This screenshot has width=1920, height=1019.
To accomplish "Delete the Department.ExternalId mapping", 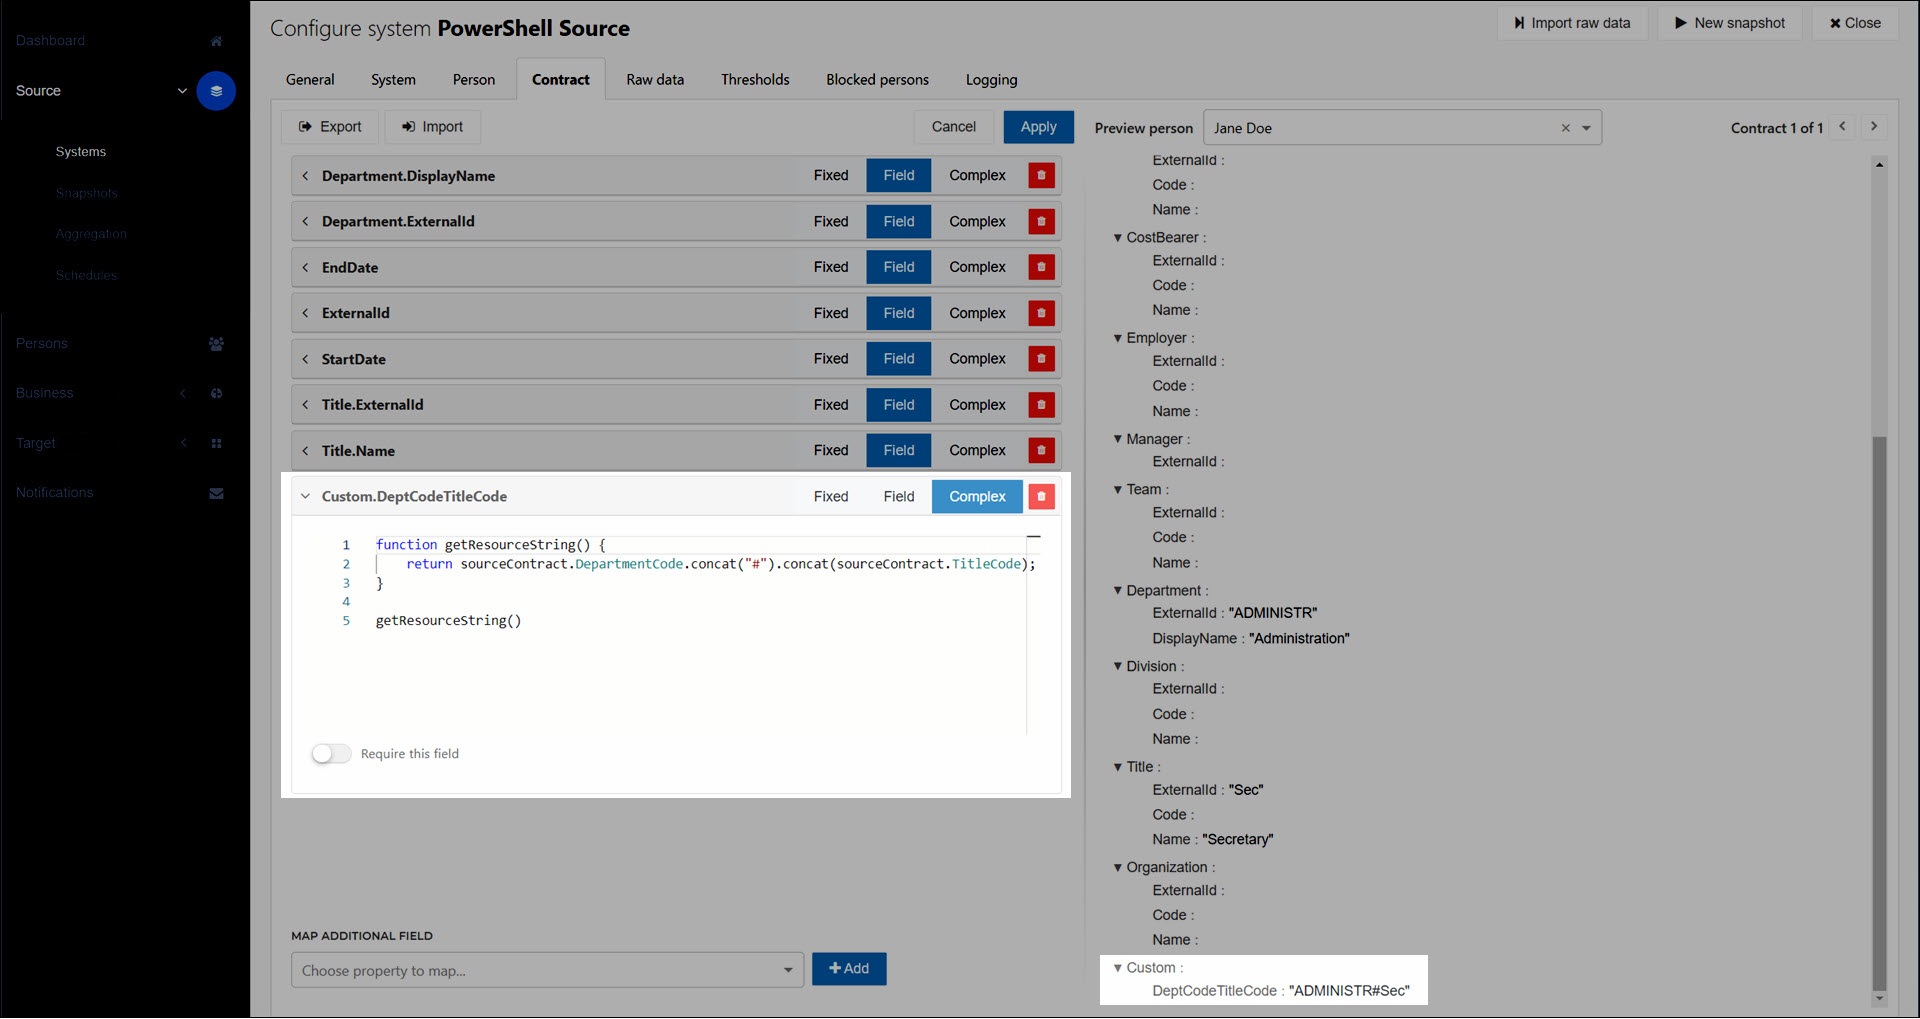I will coord(1041,222).
